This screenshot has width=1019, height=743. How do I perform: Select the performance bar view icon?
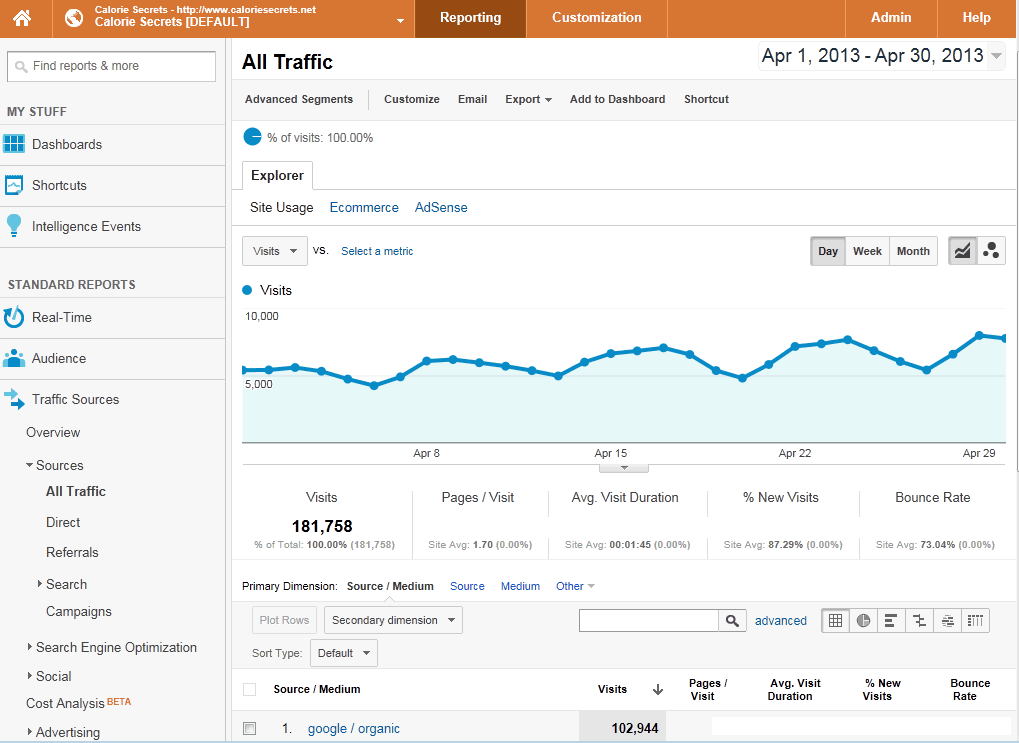pyautogui.click(x=891, y=621)
